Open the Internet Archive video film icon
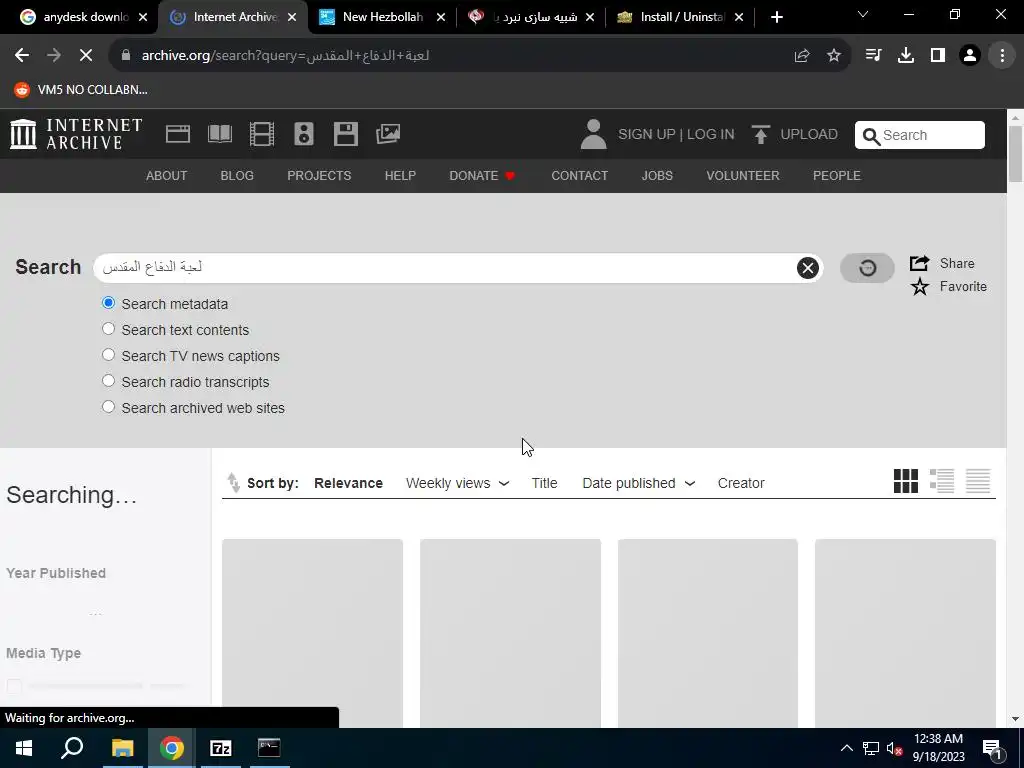The height and width of the screenshot is (768, 1024). click(x=262, y=134)
